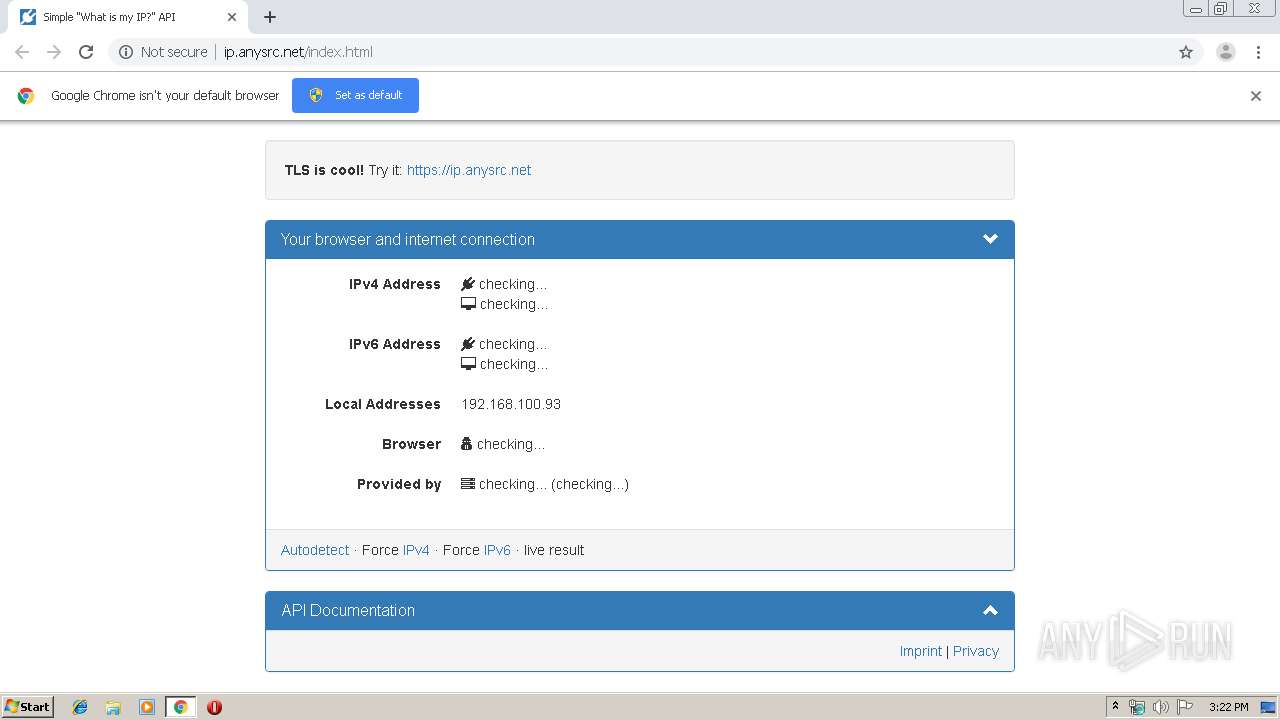Click the red stop-sign taskbar icon
Image resolution: width=1280 pixels, height=720 pixels.
[x=214, y=707]
